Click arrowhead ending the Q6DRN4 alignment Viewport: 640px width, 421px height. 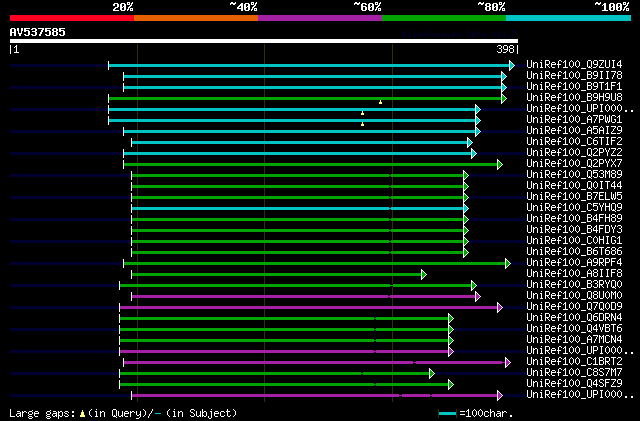[451, 319]
